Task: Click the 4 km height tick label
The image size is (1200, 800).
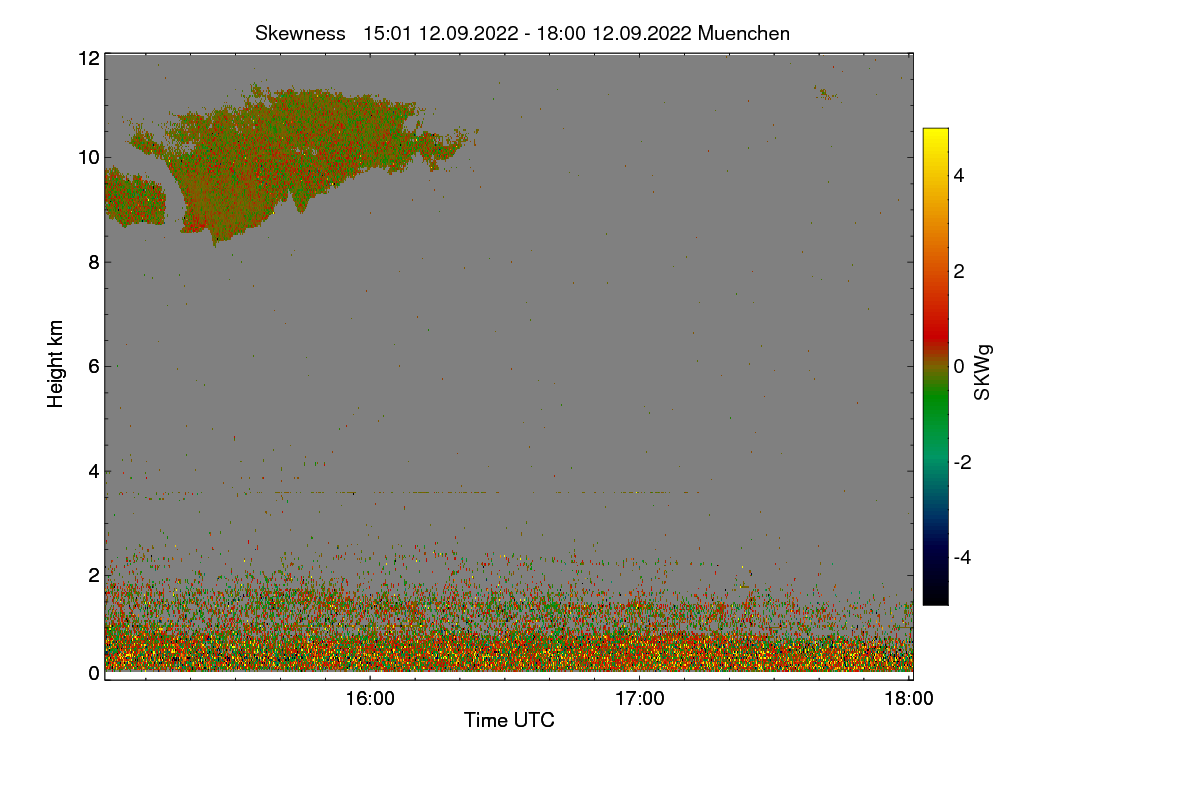Action: pos(94,470)
